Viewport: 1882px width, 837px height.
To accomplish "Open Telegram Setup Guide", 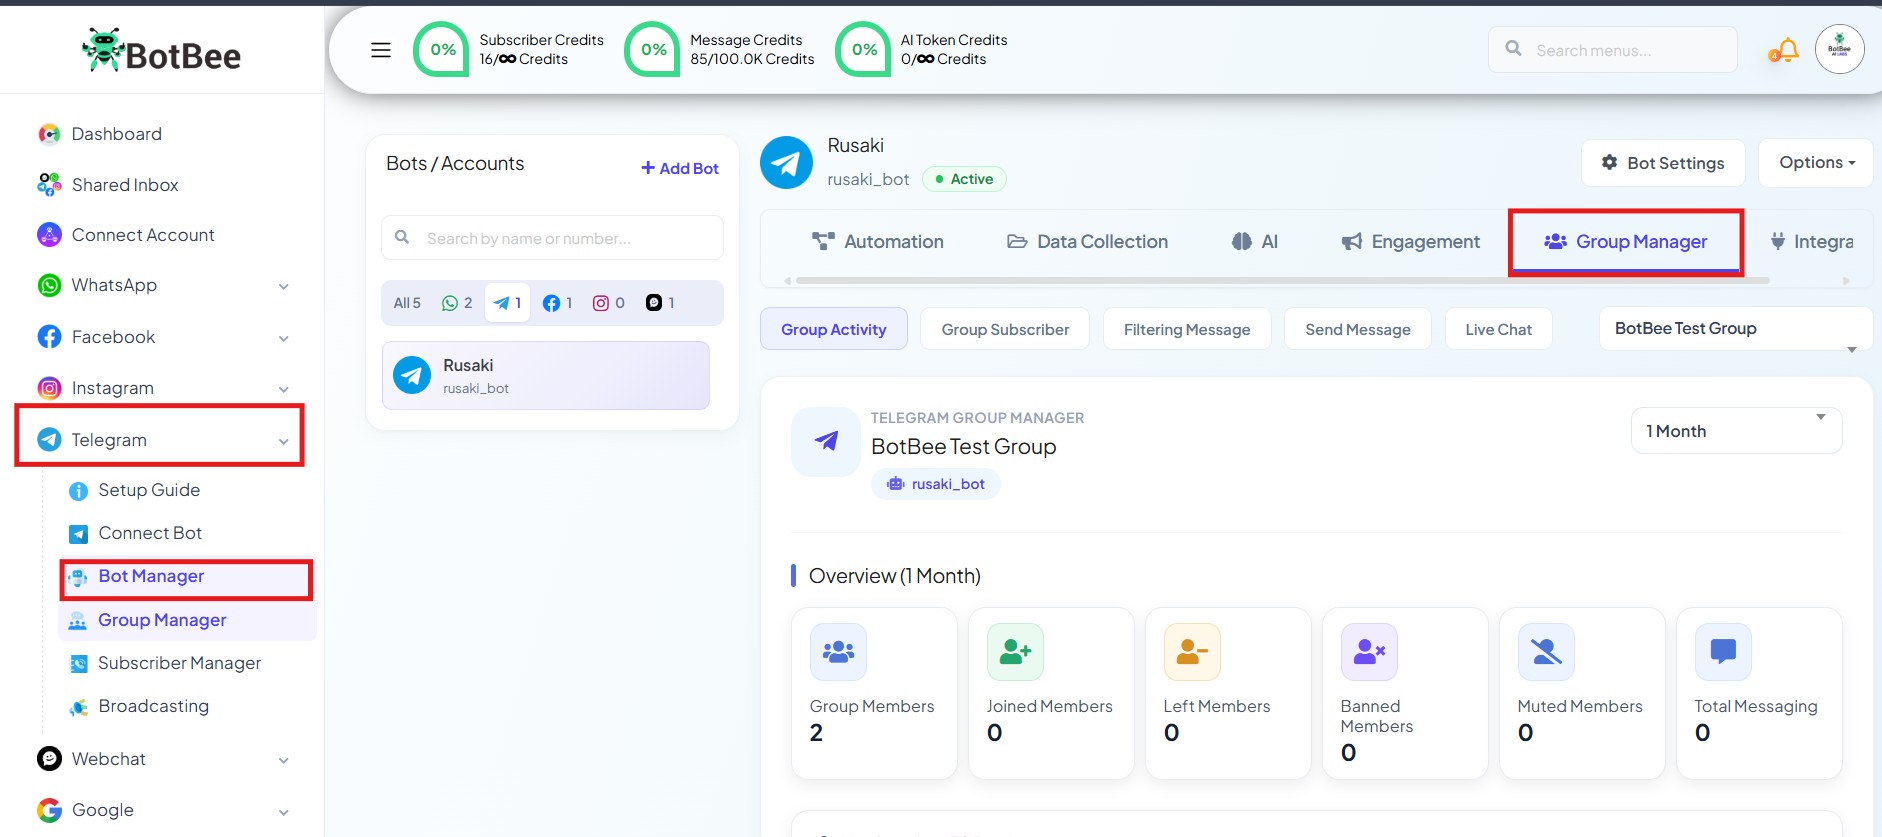I will [149, 490].
